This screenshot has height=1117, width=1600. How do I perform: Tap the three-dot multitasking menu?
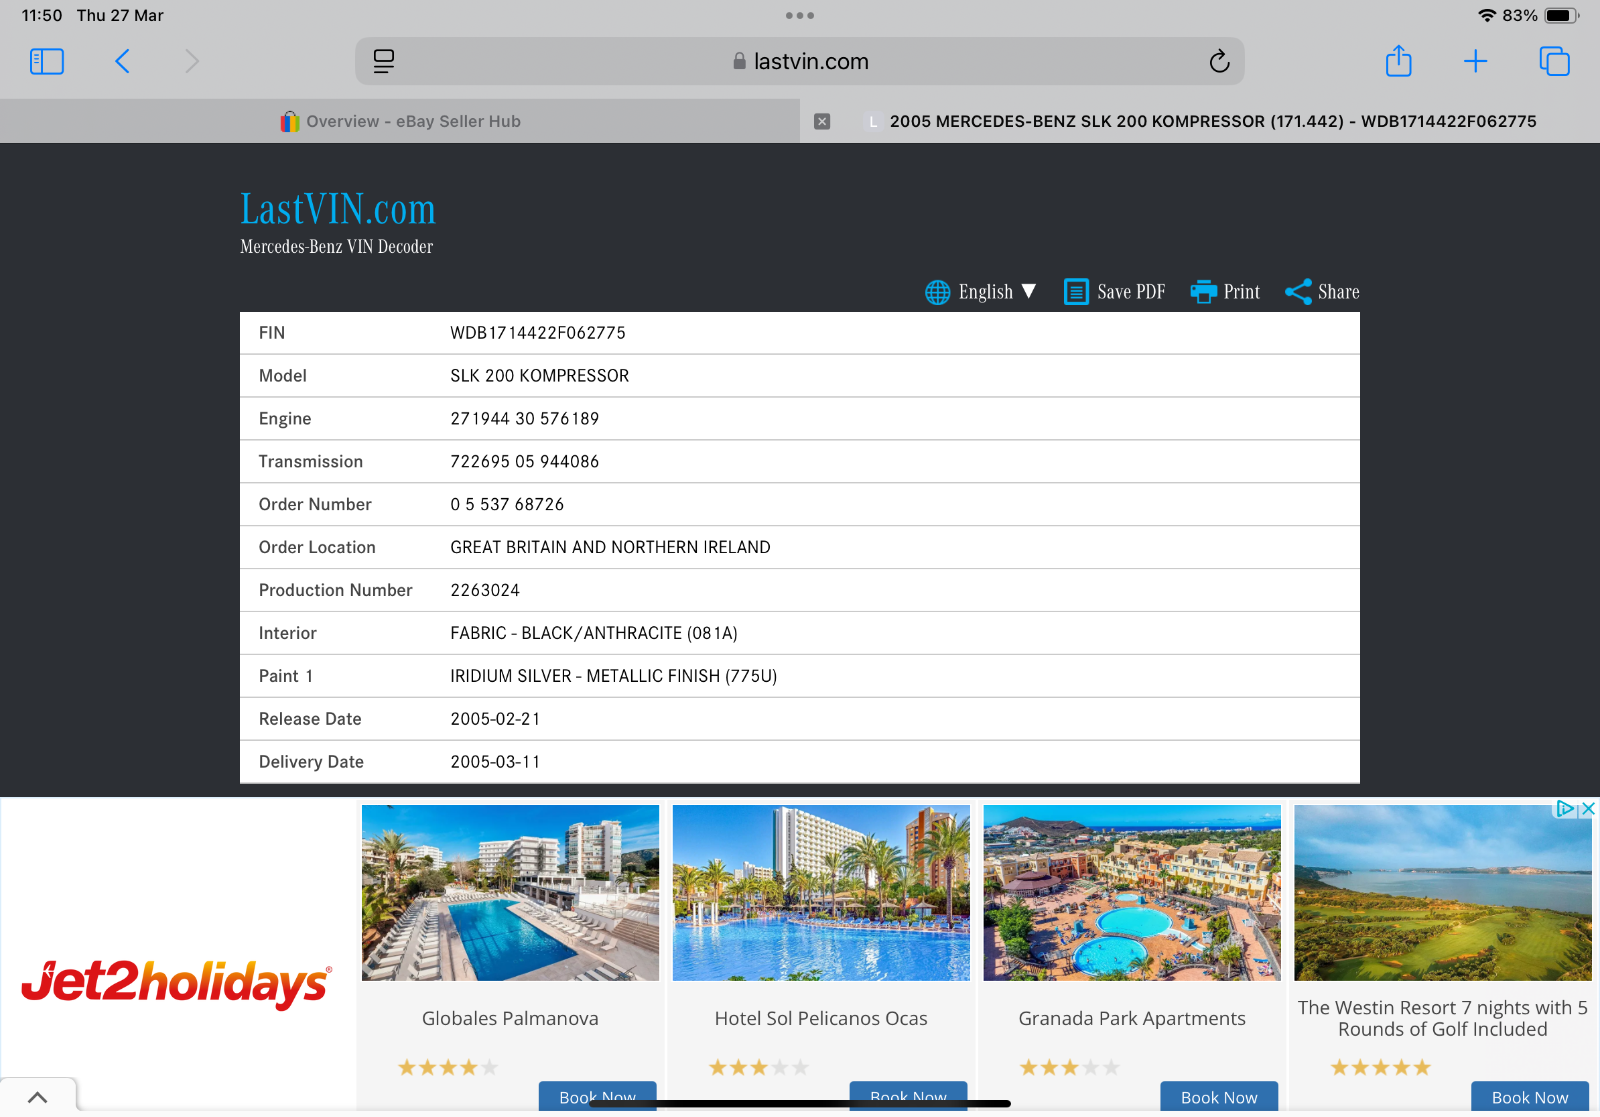(800, 16)
